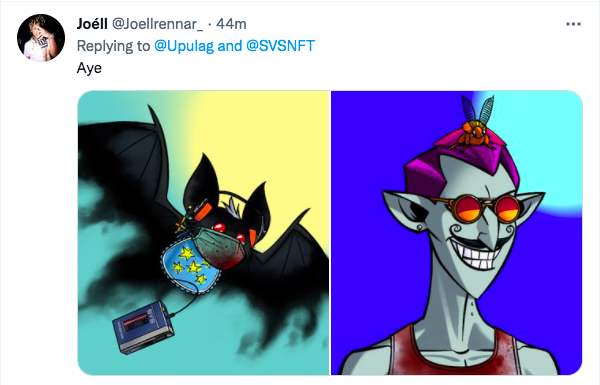The image size is (600, 385).
Task: Open the tweet via the 44m timestamp
Action: [x=231, y=24]
